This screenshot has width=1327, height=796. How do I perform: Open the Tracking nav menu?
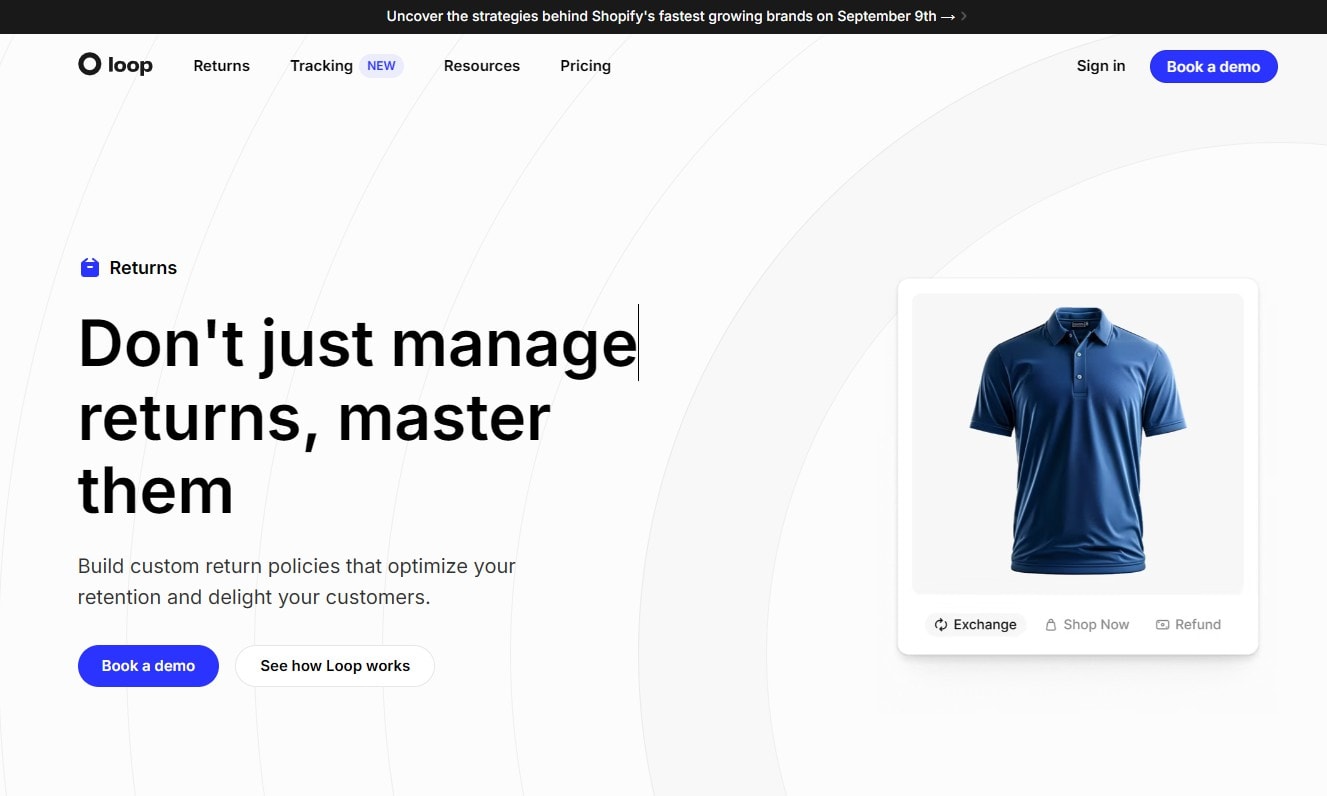pos(321,66)
